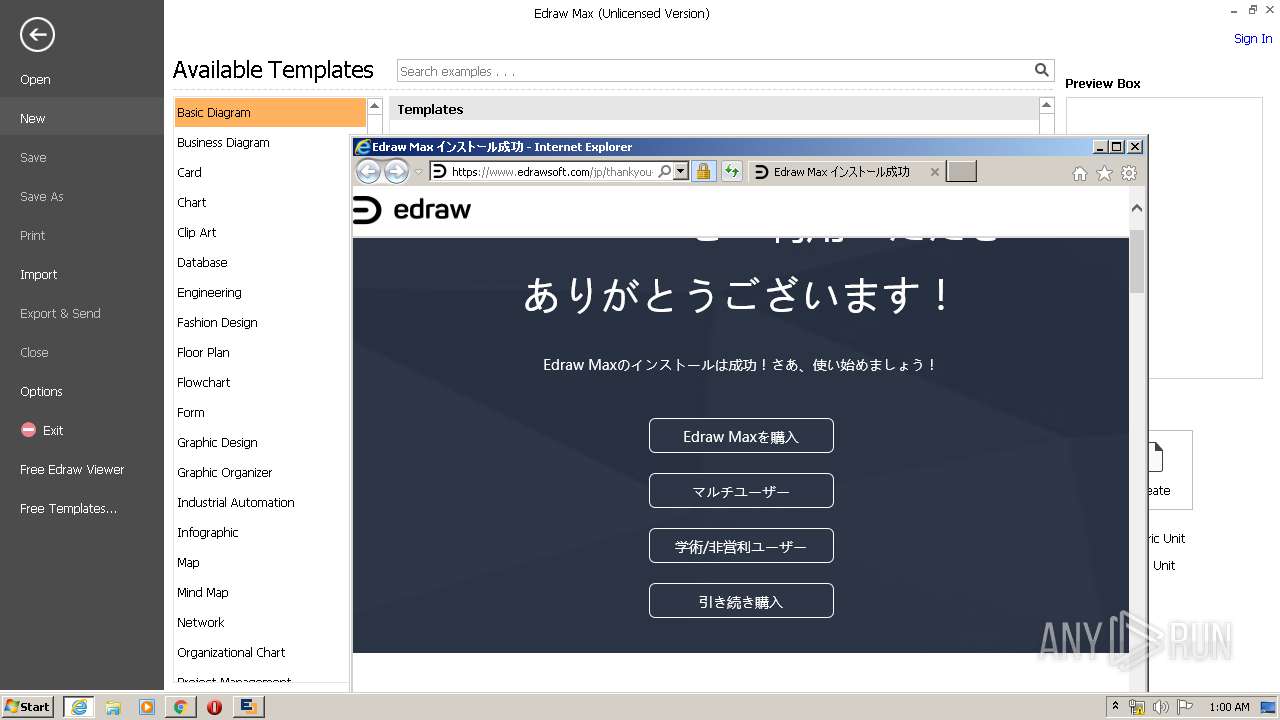
Task: Click the IE tools gear icon
Action: coord(1129,173)
